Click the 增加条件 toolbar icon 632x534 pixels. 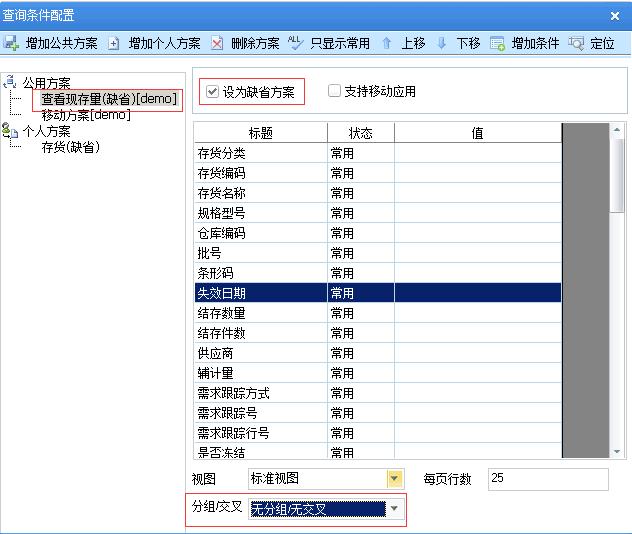click(498, 43)
